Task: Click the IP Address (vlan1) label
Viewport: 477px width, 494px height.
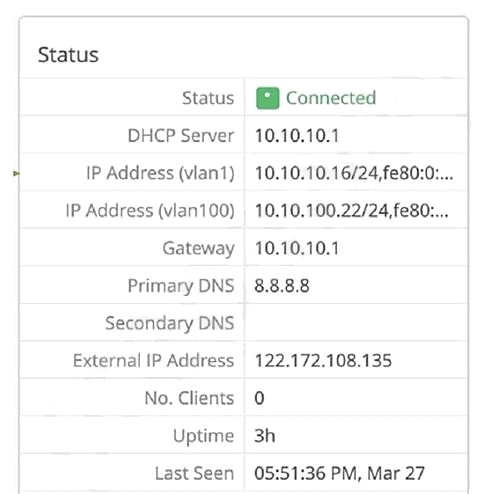Action: [160, 173]
